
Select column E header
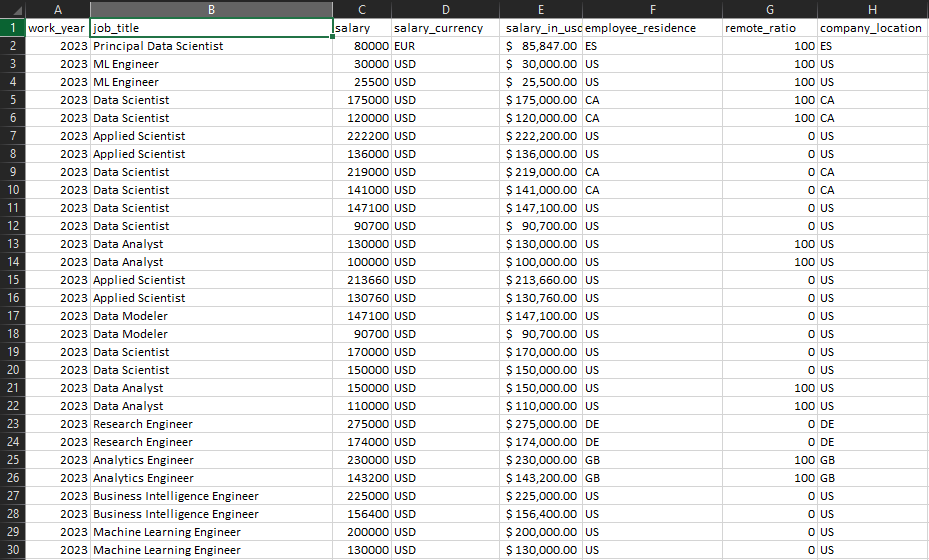click(541, 9)
